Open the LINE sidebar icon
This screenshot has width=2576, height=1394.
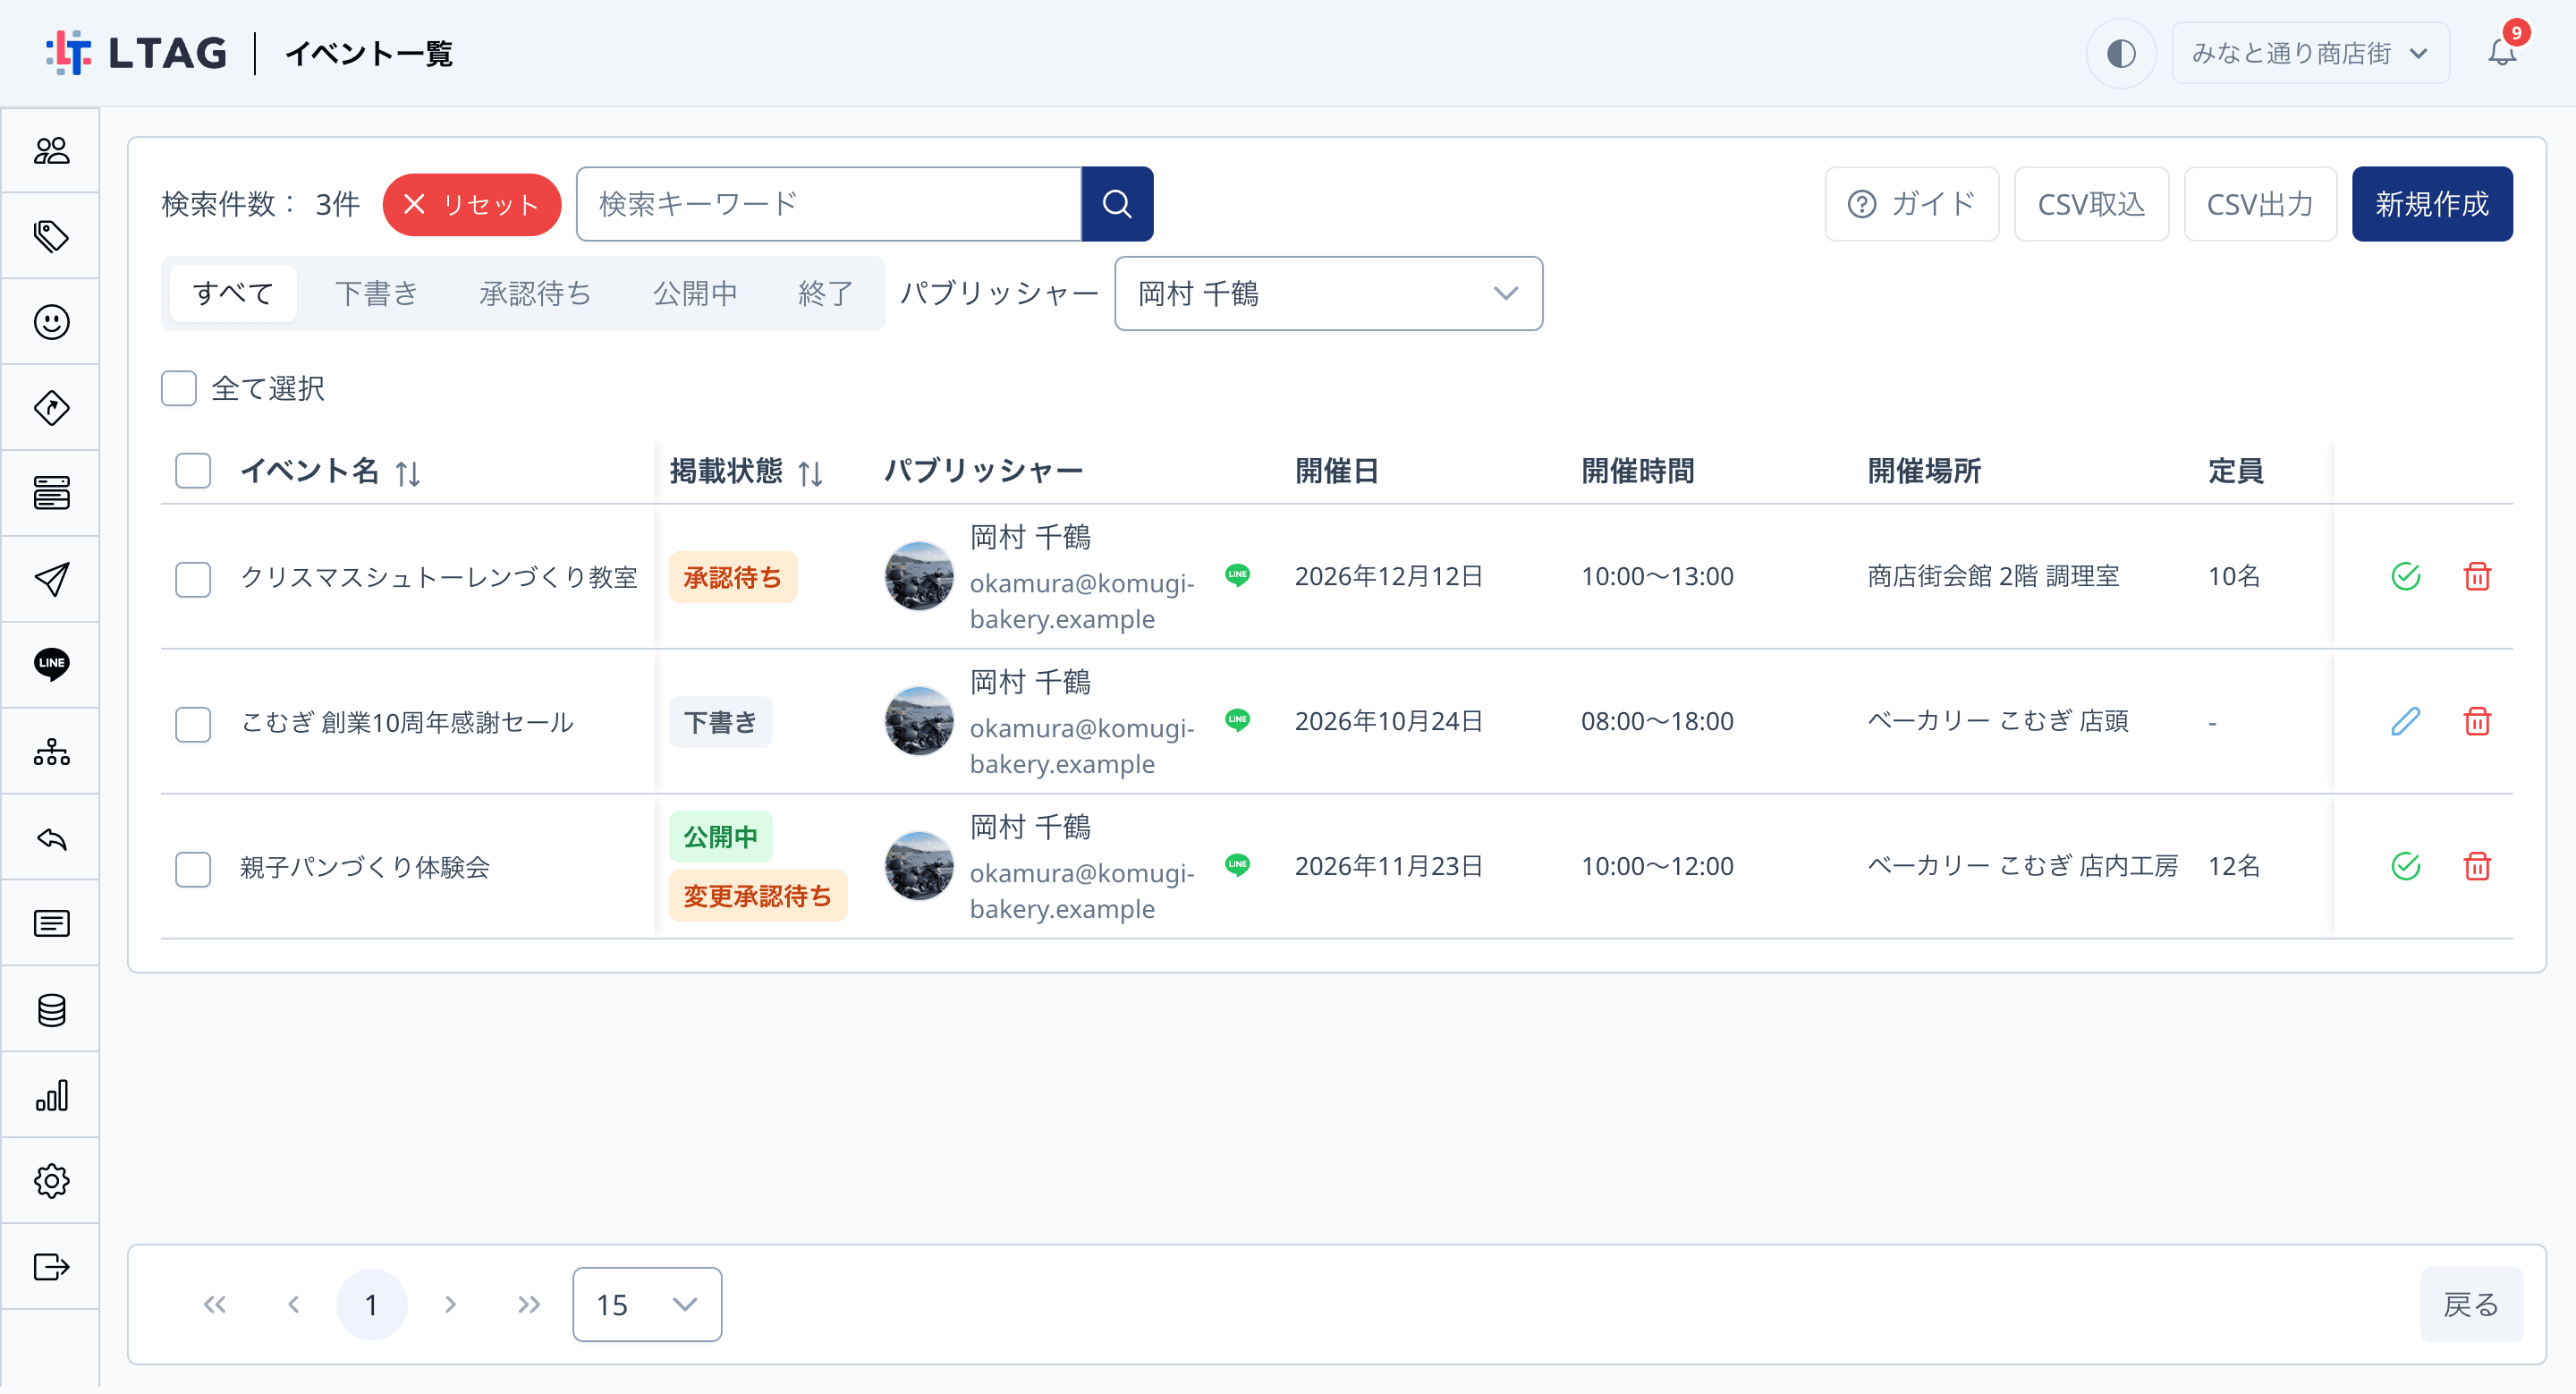[x=51, y=665]
